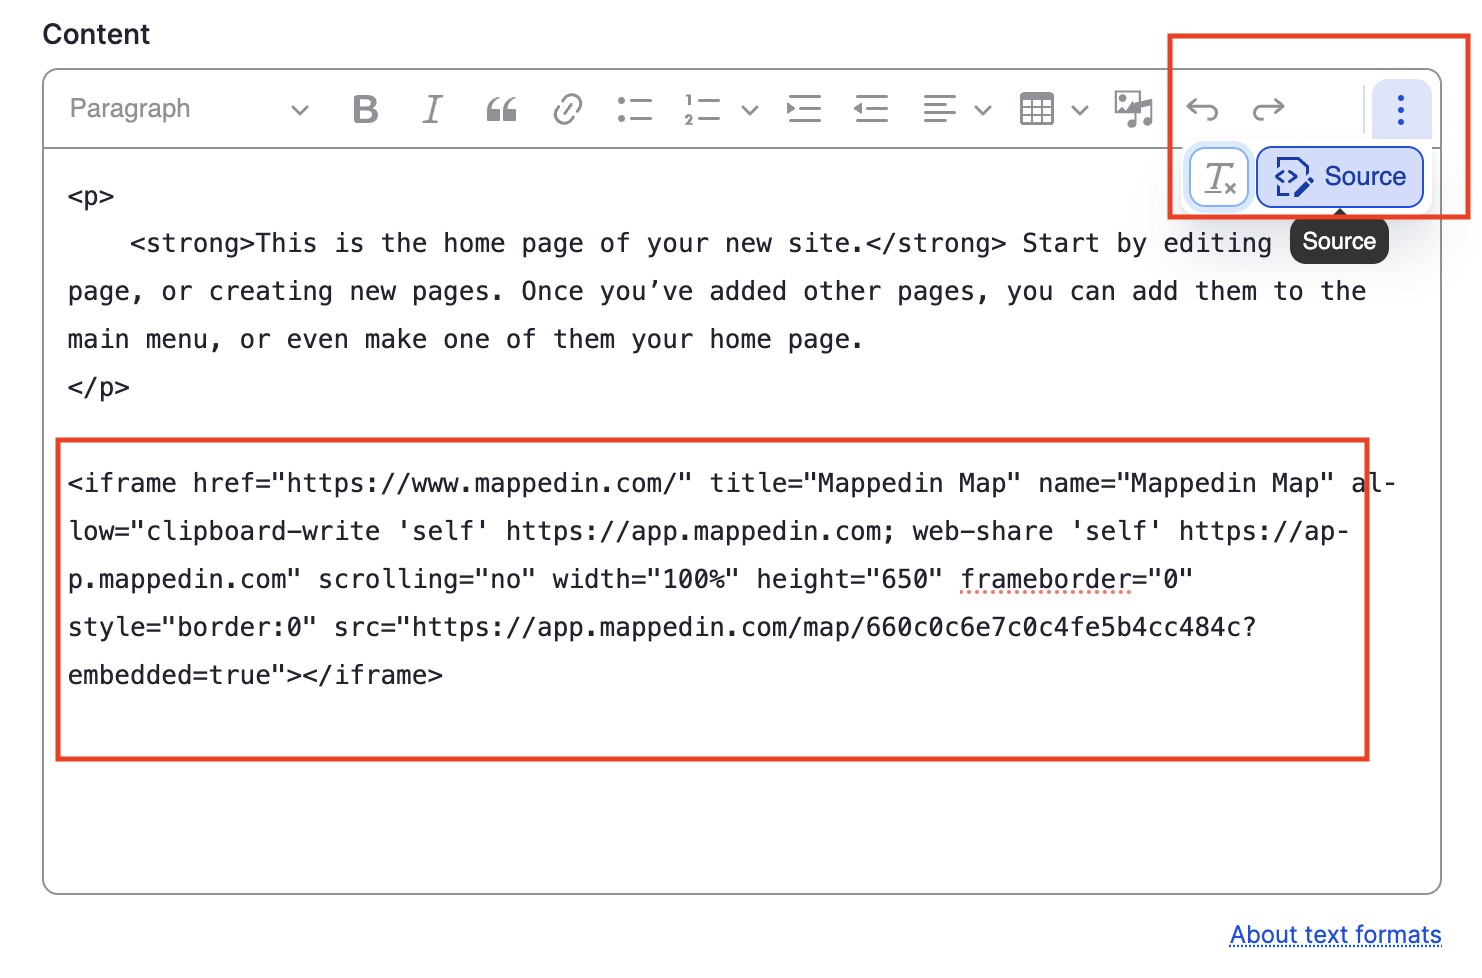This screenshot has width=1482, height=978.
Task: Toggle bold formatting
Action: point(366,109)
